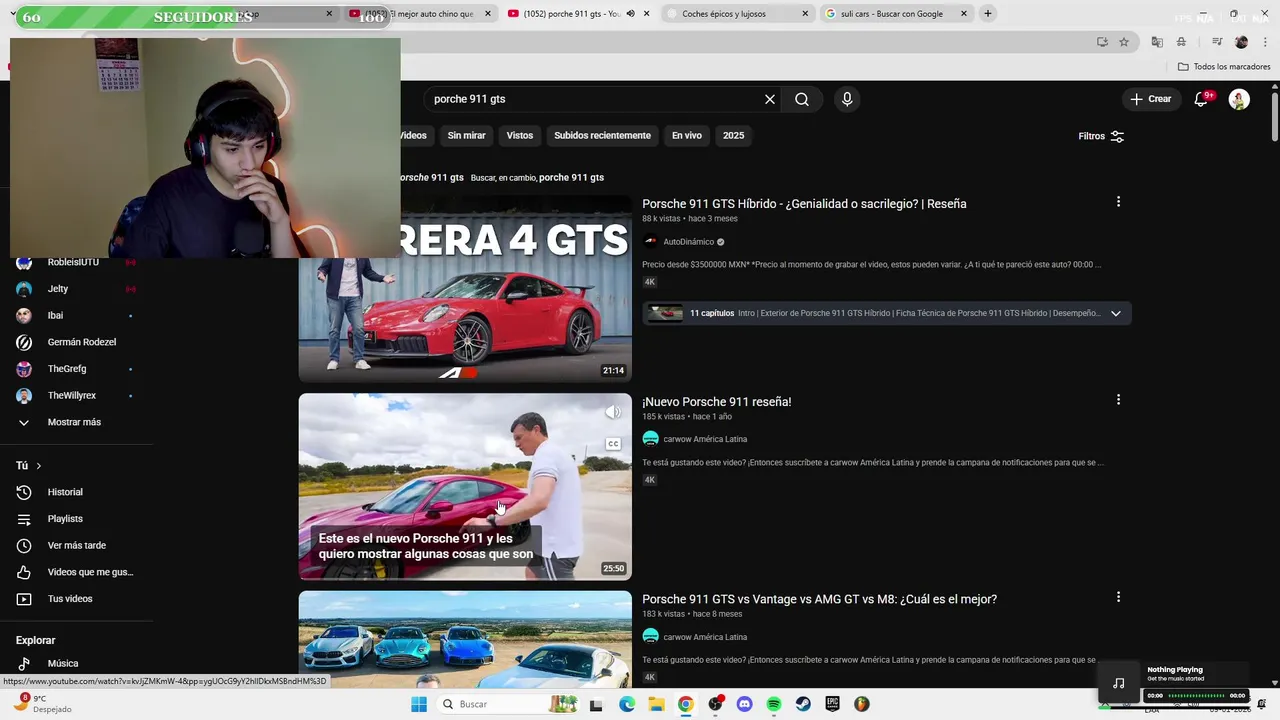Open options menu for Porsche 911 GTS Híbrido video
The height and width of the screenshot is (720, 1280).
click(x=1118, y=202)
